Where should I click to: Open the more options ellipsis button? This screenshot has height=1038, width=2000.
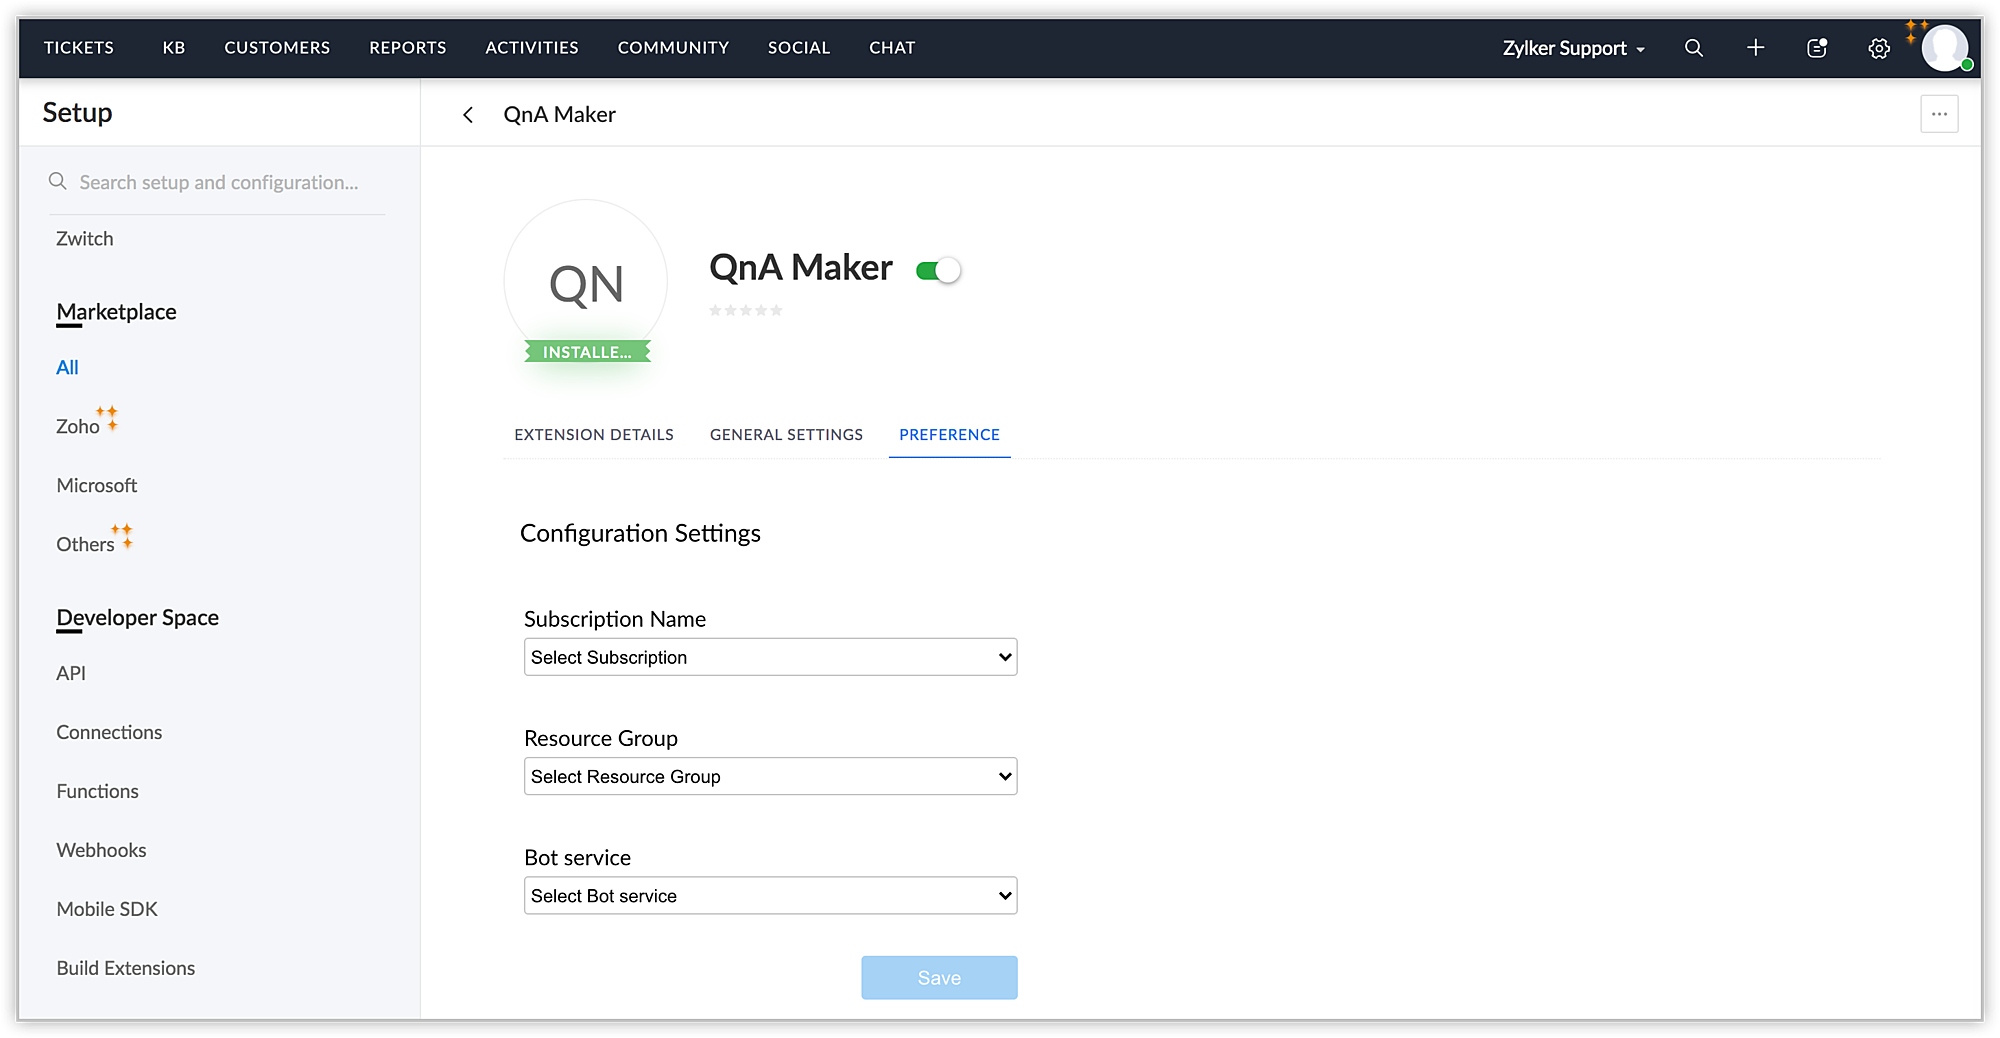(x=1939, y=114)
